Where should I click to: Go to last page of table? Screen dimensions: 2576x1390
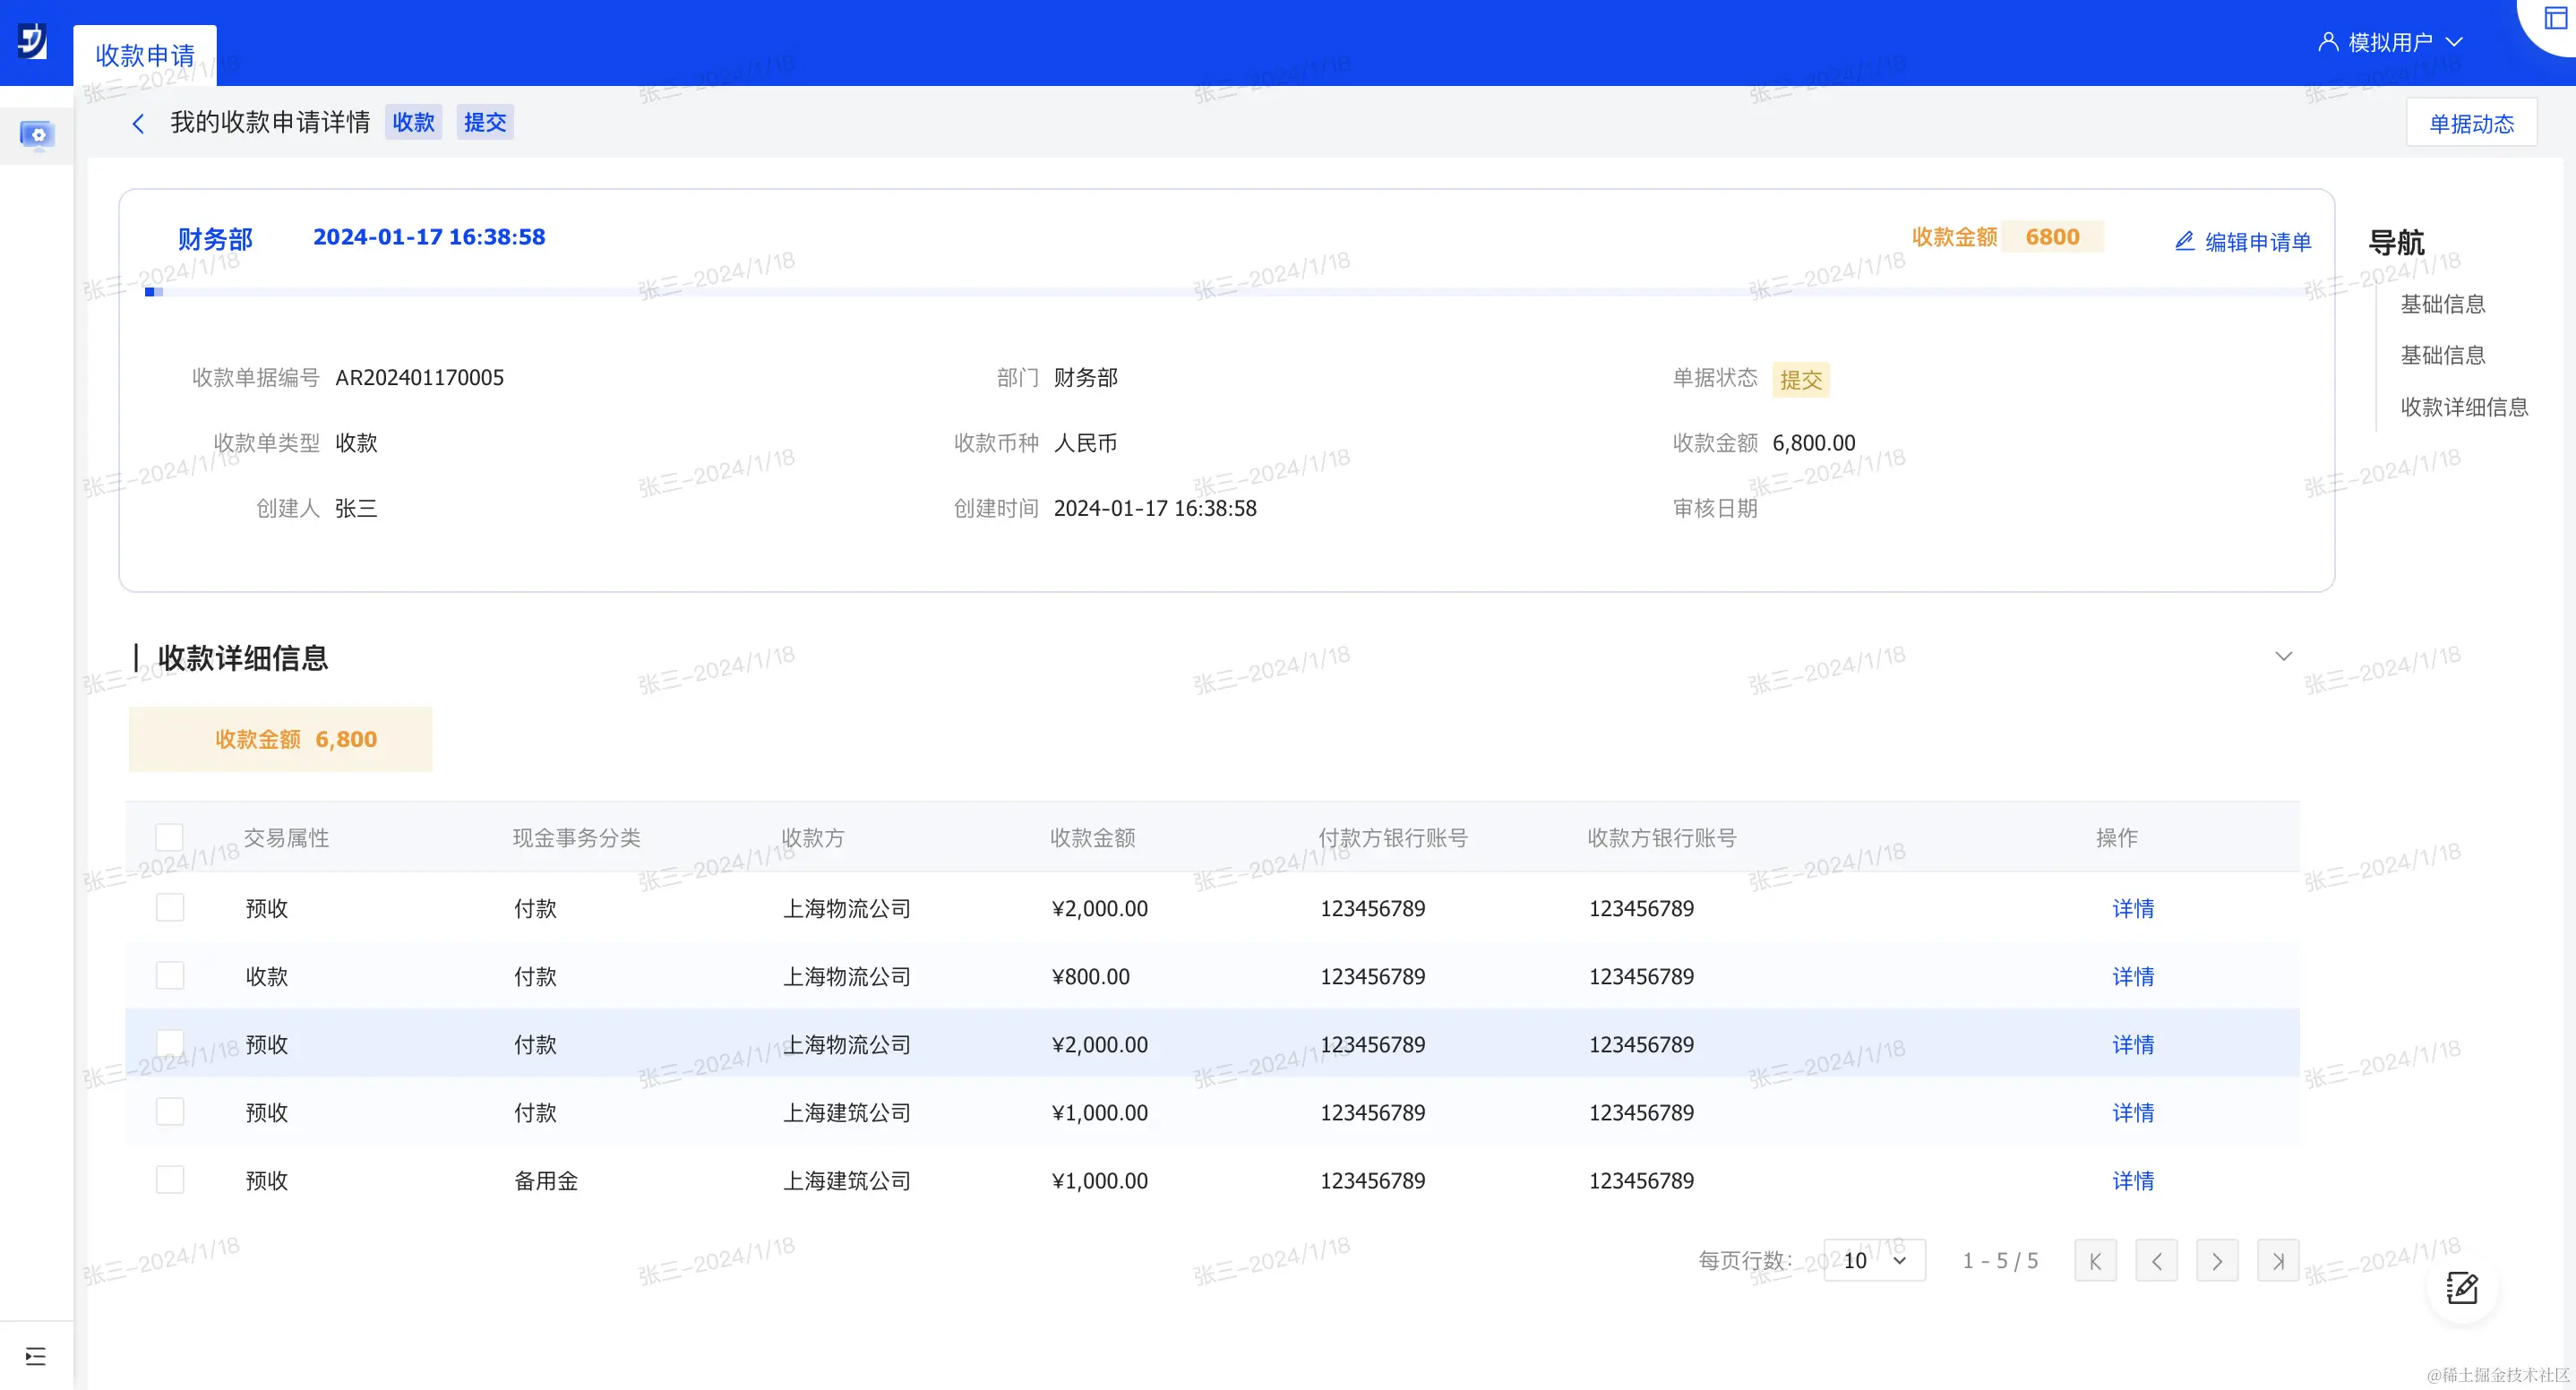(x=2278, y=1261)
